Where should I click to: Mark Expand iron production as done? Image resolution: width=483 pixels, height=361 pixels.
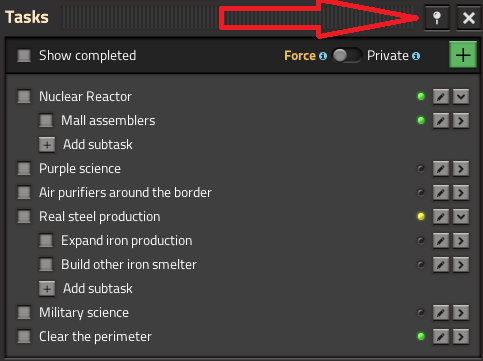46,241
